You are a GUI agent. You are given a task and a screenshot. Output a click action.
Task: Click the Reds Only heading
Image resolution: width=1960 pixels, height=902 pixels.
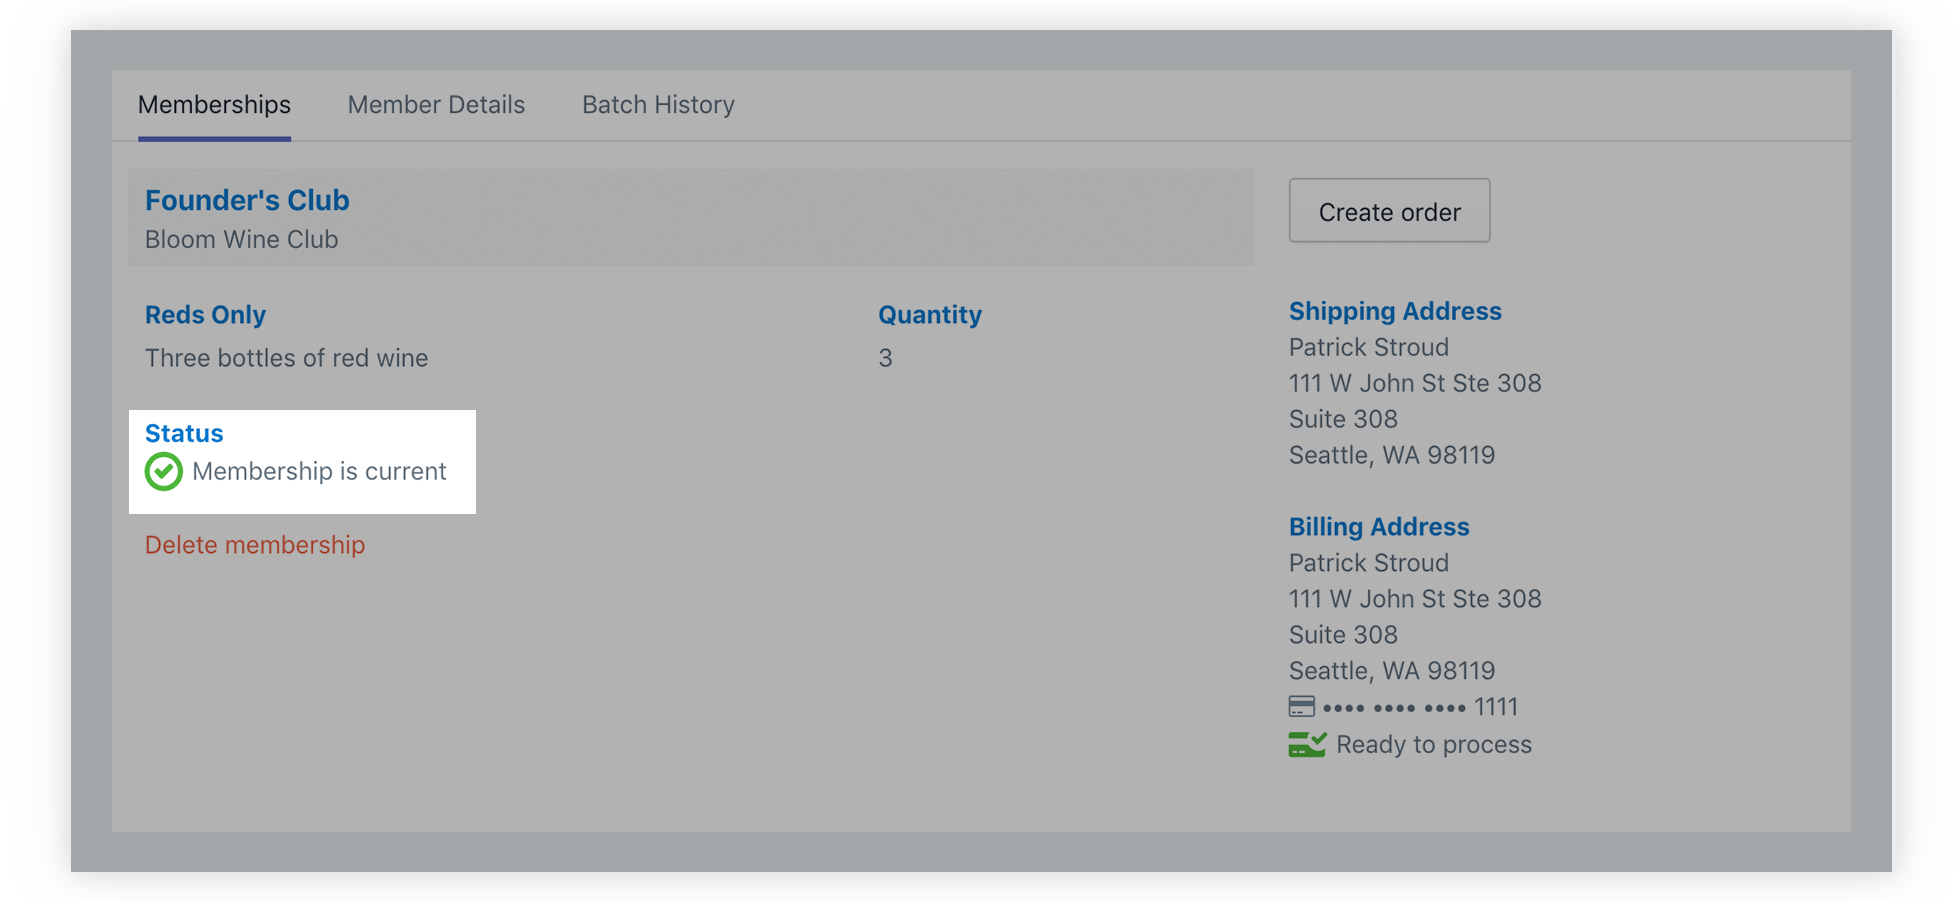[x=205, y=315]
